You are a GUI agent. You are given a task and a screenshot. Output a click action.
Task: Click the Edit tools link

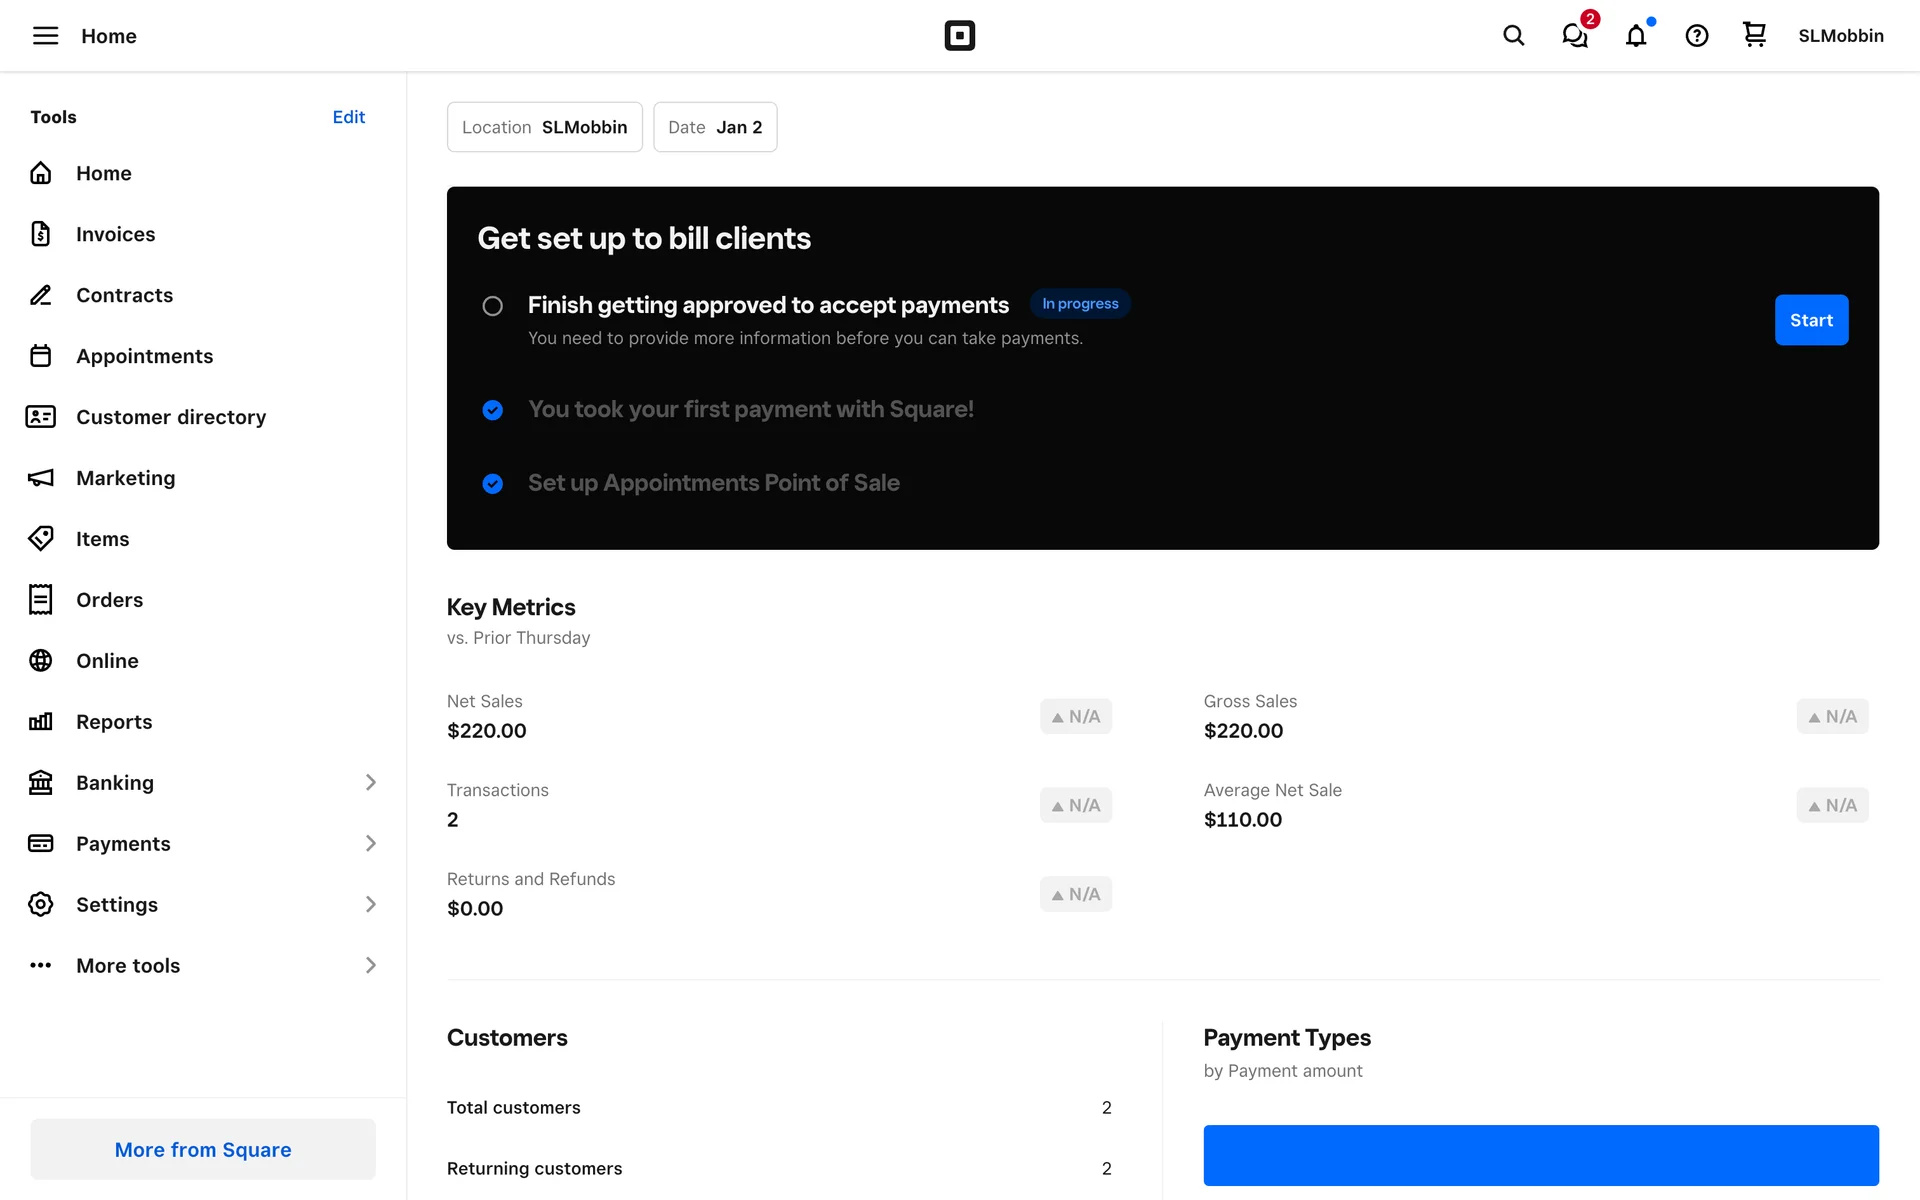(348, 117)
